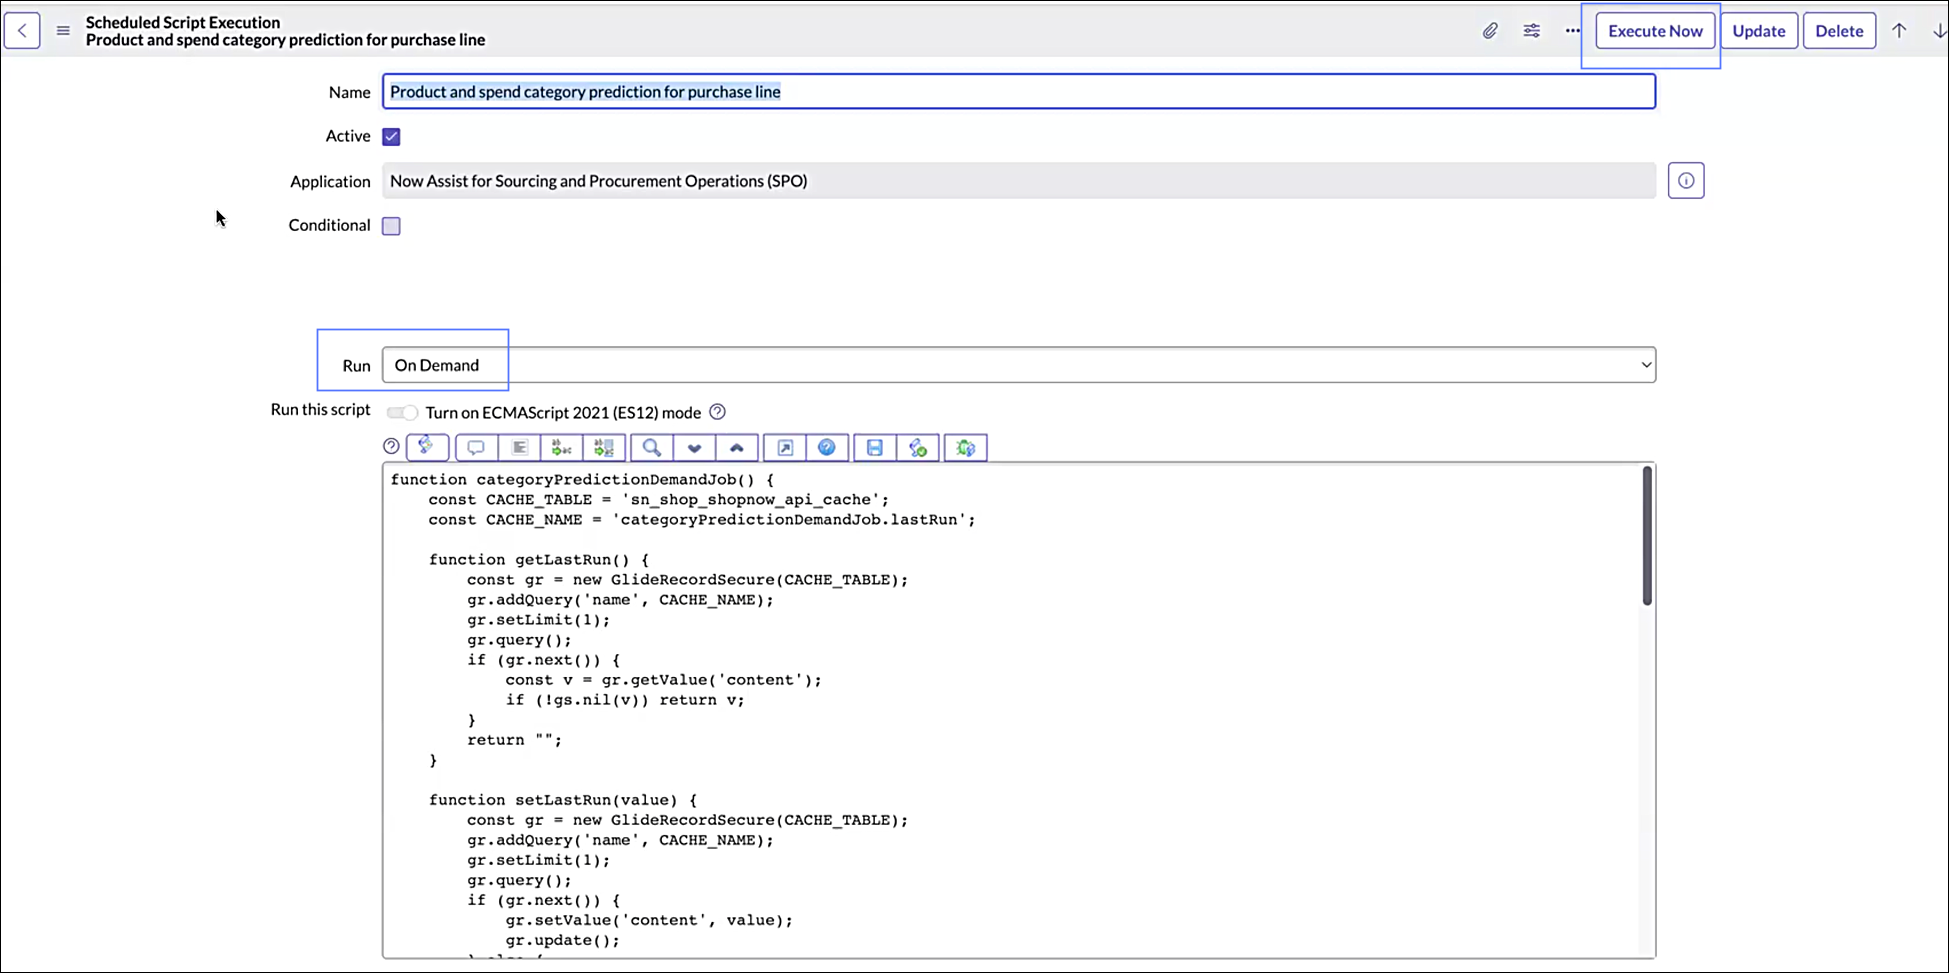Open the more options ellipsis menu
Image resolution: width=1949 pixels, height=973 pixels.
[x=1572, y=31]
